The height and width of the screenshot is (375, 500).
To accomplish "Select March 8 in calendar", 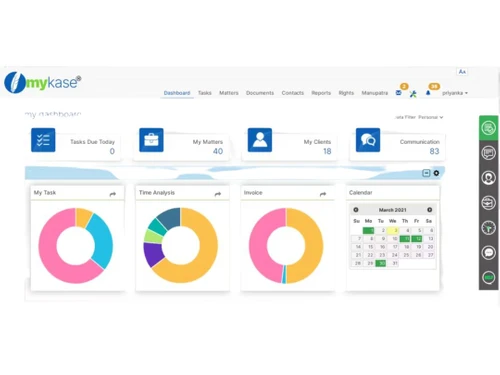I will [x=368, y=239].
